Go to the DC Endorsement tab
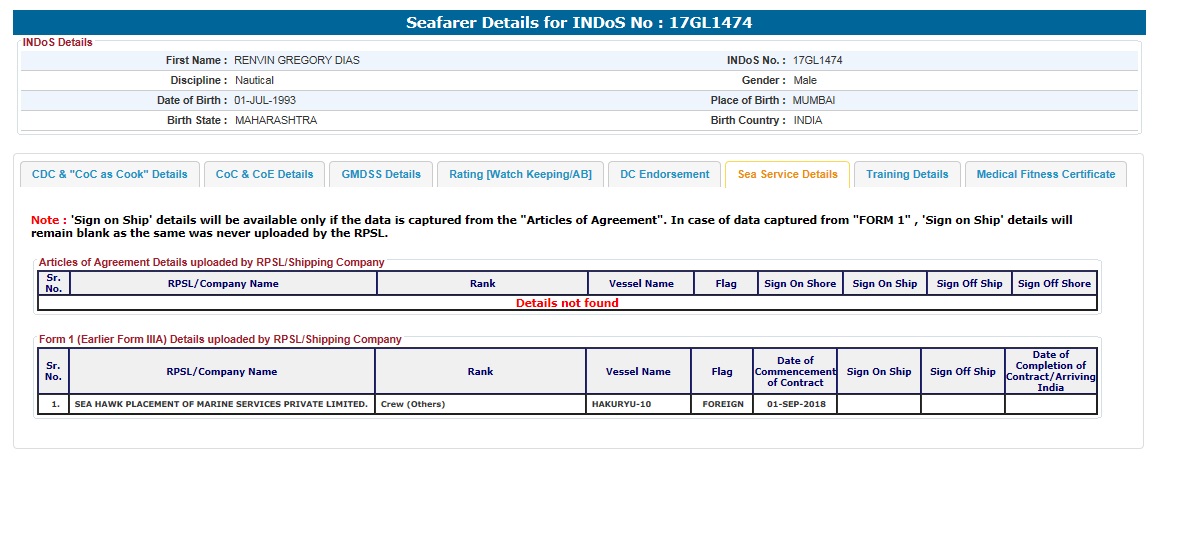 coord(664,174)
